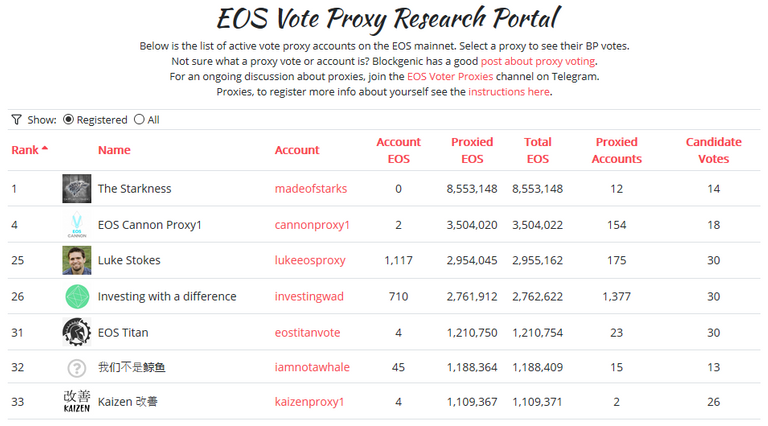The width and height of the screenshot is (768, 426).
Task: Click Luke Stokes profile picture
Action: [x=77, y=261]
